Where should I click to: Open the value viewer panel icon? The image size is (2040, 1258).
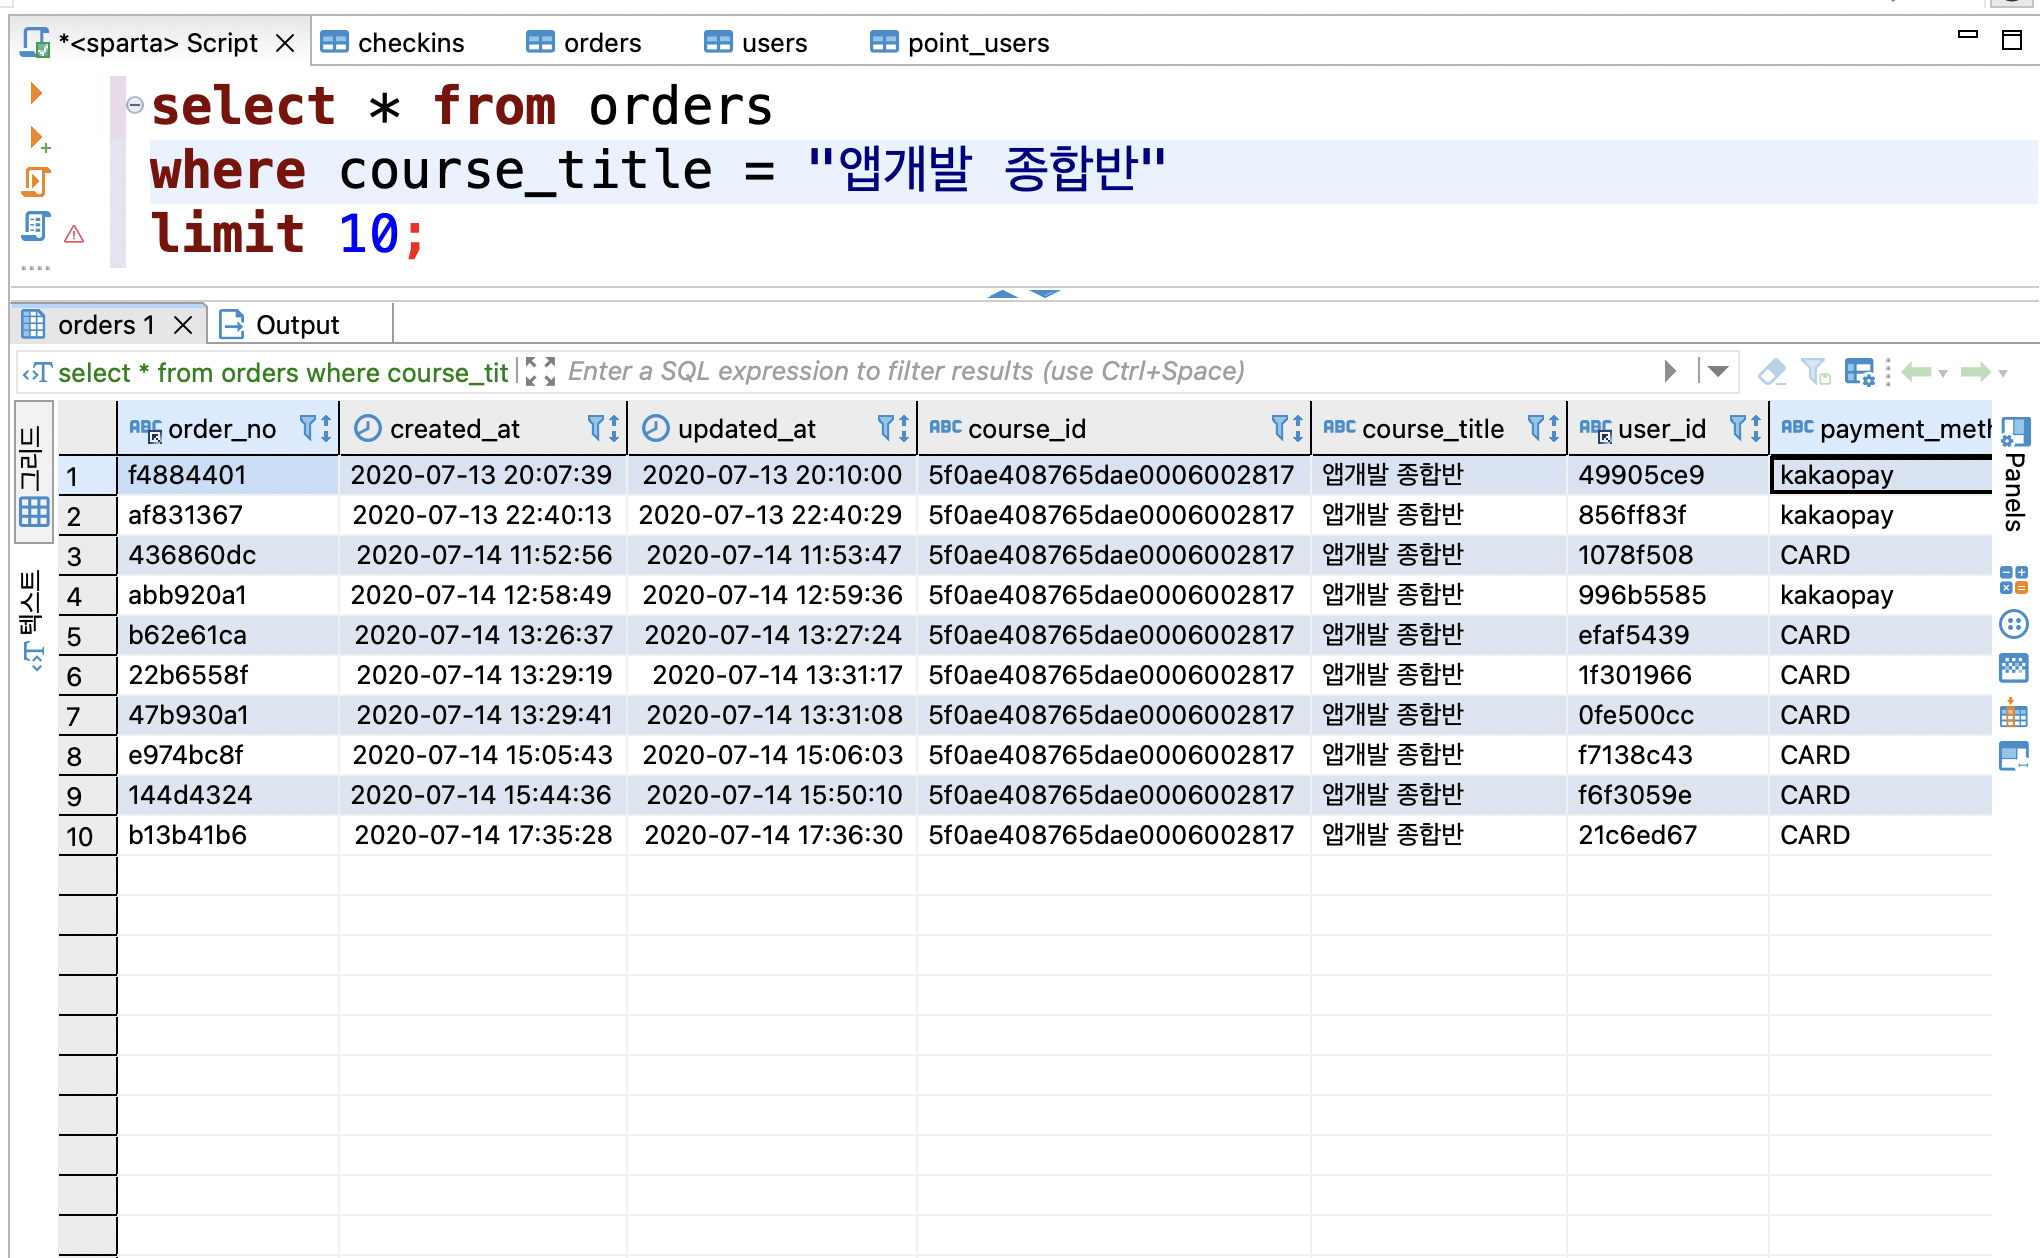point(2014,757)
